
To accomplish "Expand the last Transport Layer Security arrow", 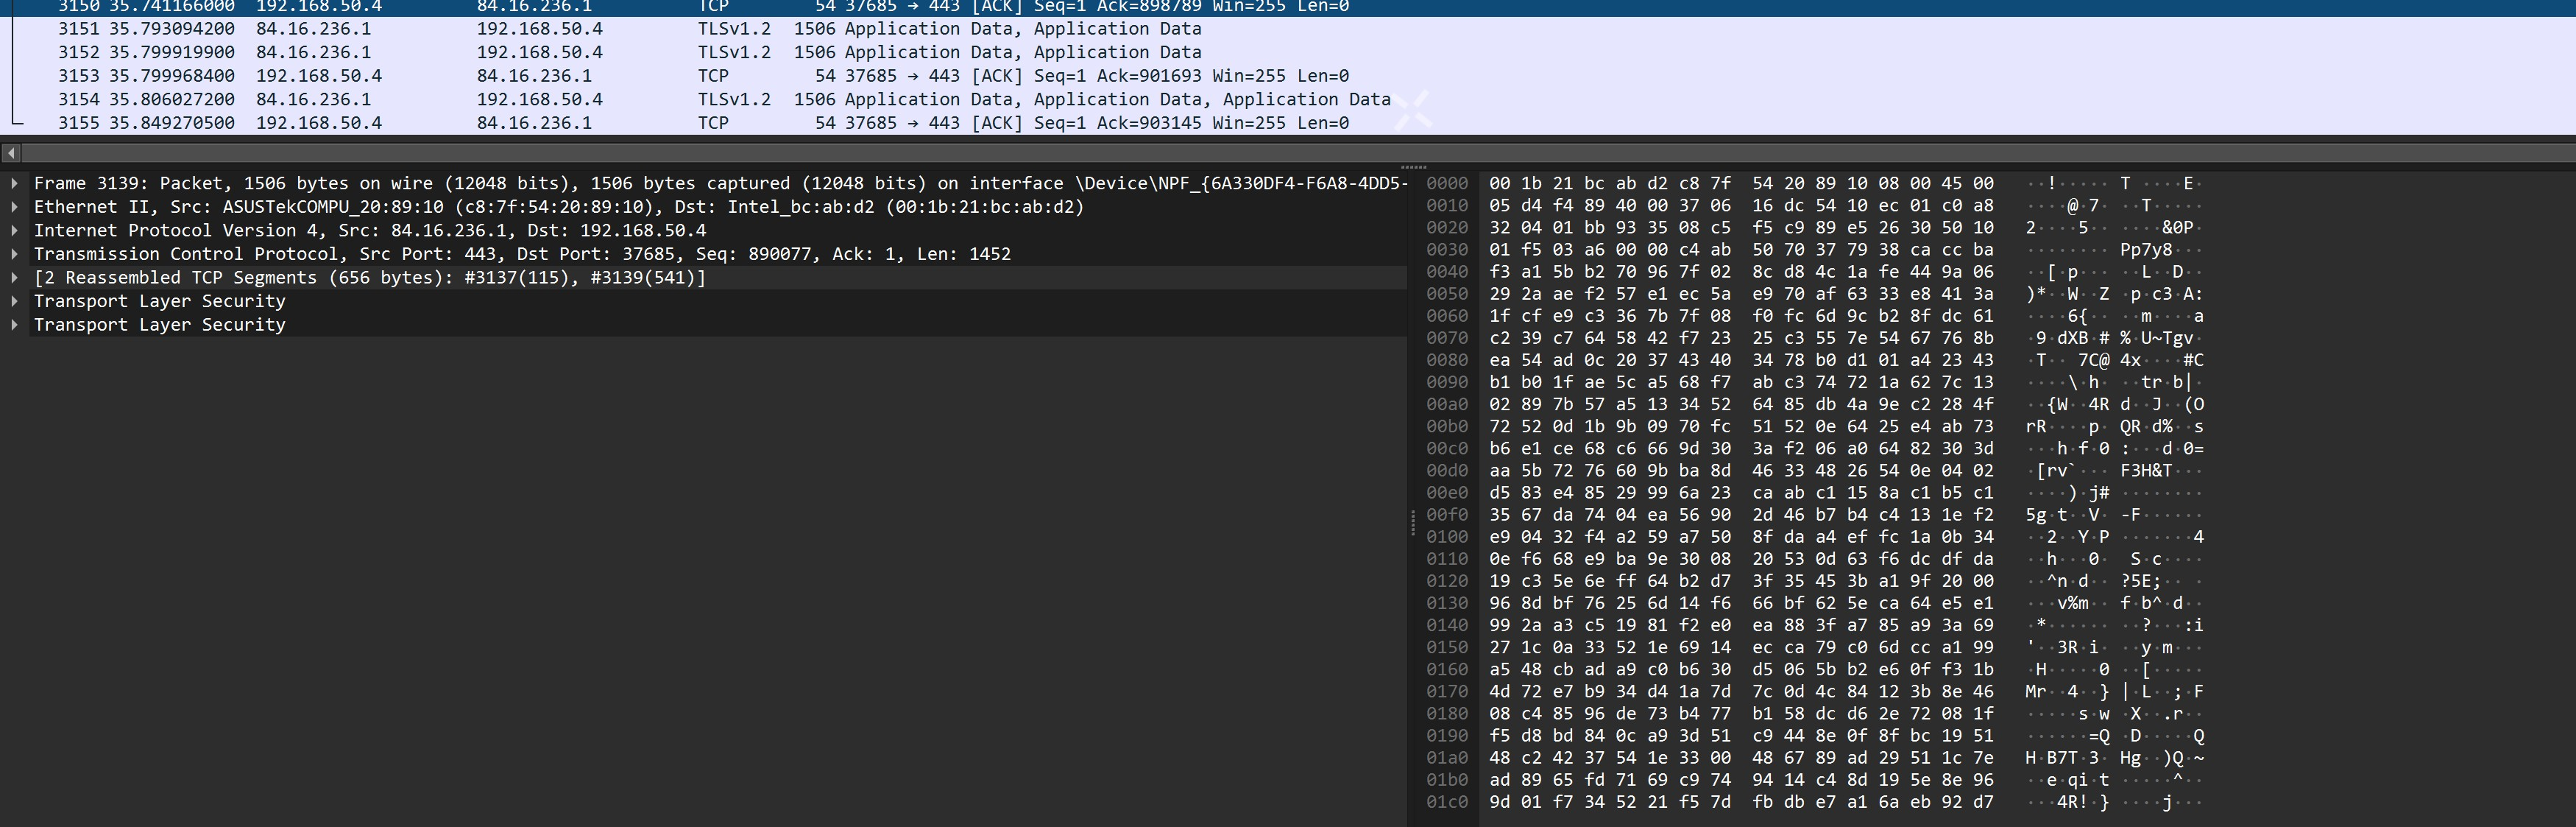I will (14, 324).
